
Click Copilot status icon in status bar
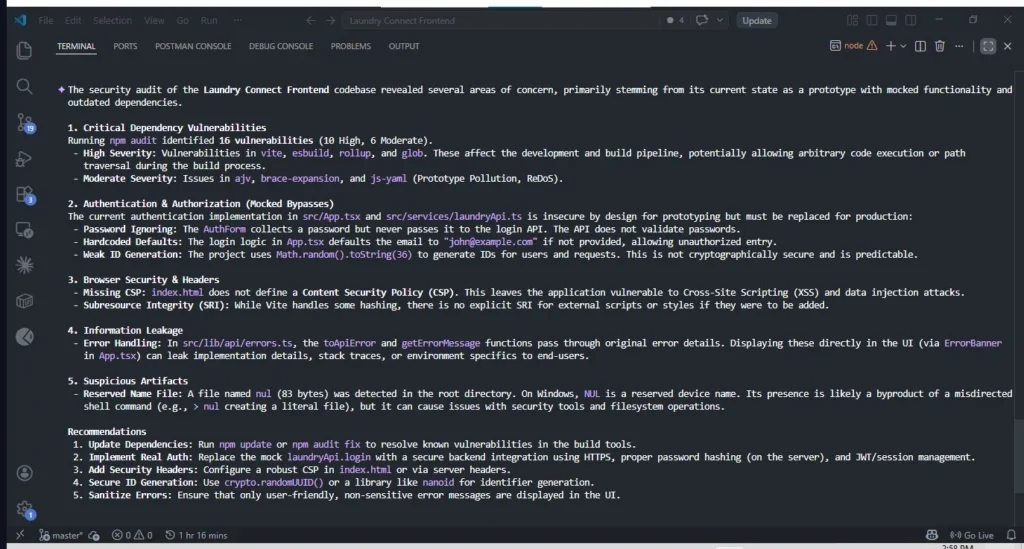click(932, 535)
